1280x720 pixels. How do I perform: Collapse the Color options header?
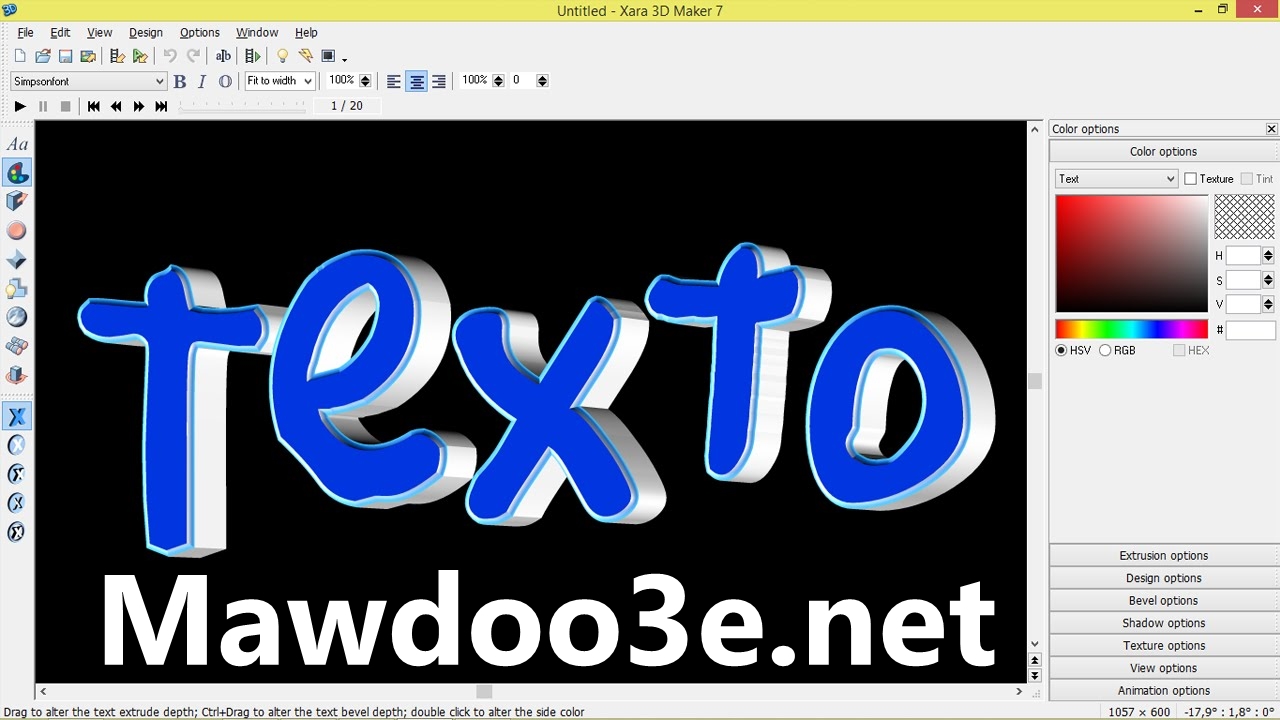point(1164,152)
